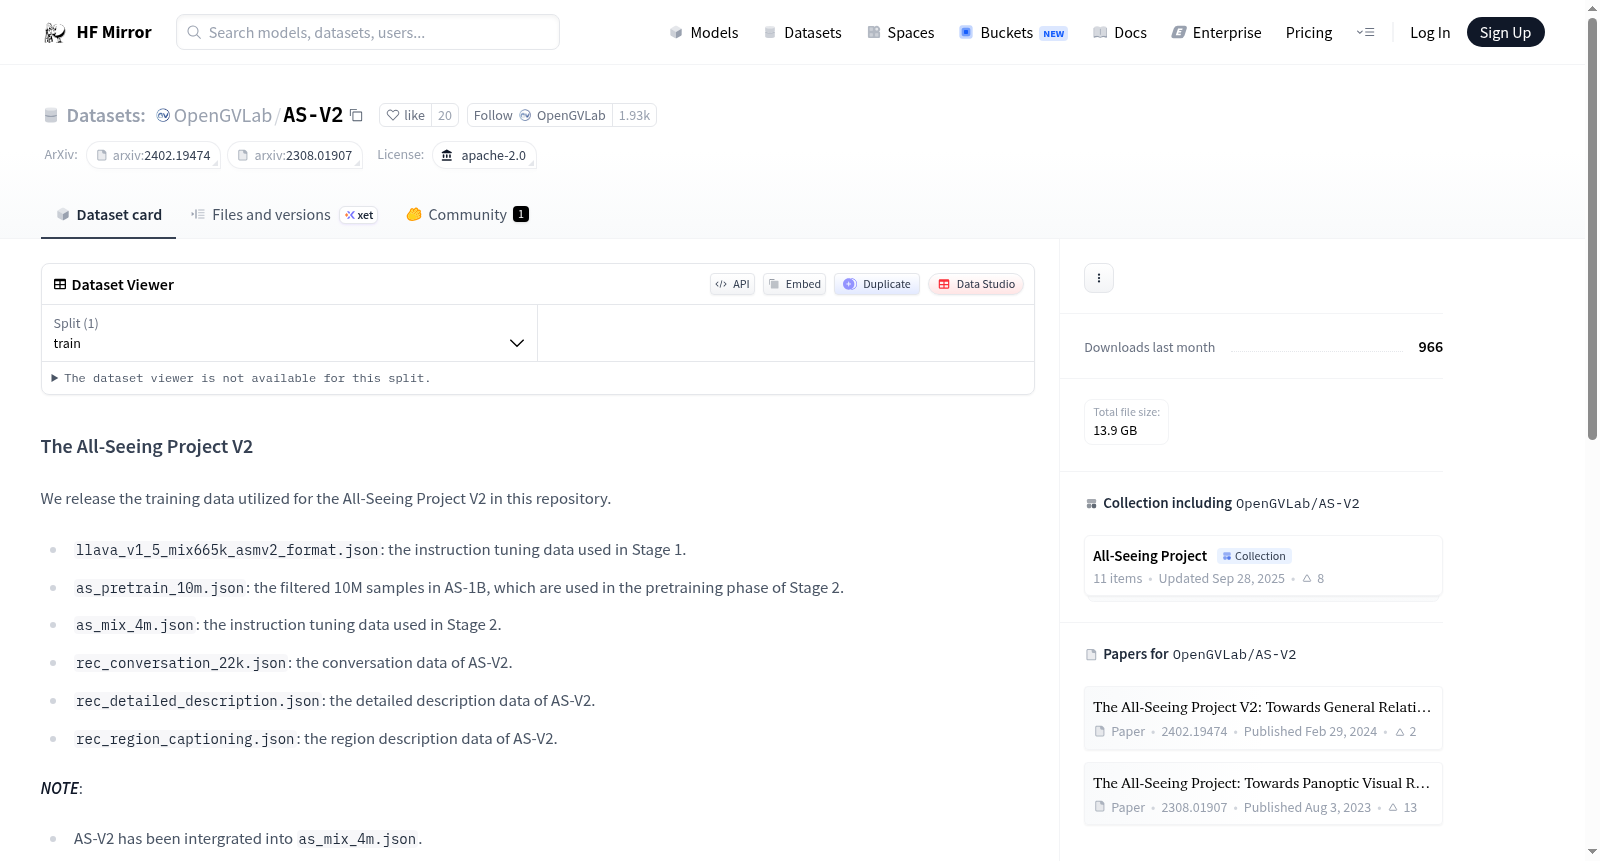
Task: Copy dataset name with the copy icon
Action: pos(356,116)
